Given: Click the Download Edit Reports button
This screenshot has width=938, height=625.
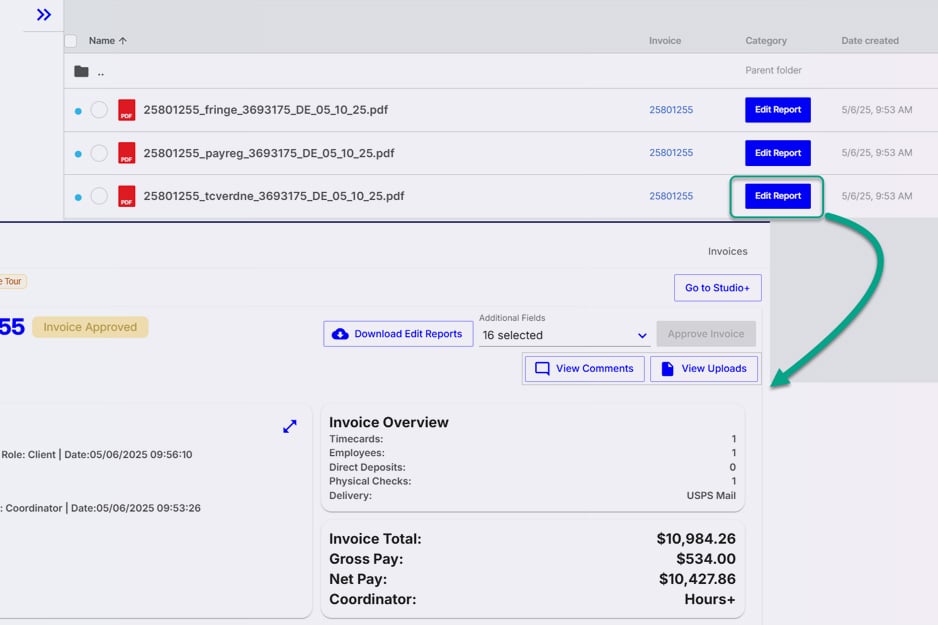Looking at the screenshot, I should 397,334.
